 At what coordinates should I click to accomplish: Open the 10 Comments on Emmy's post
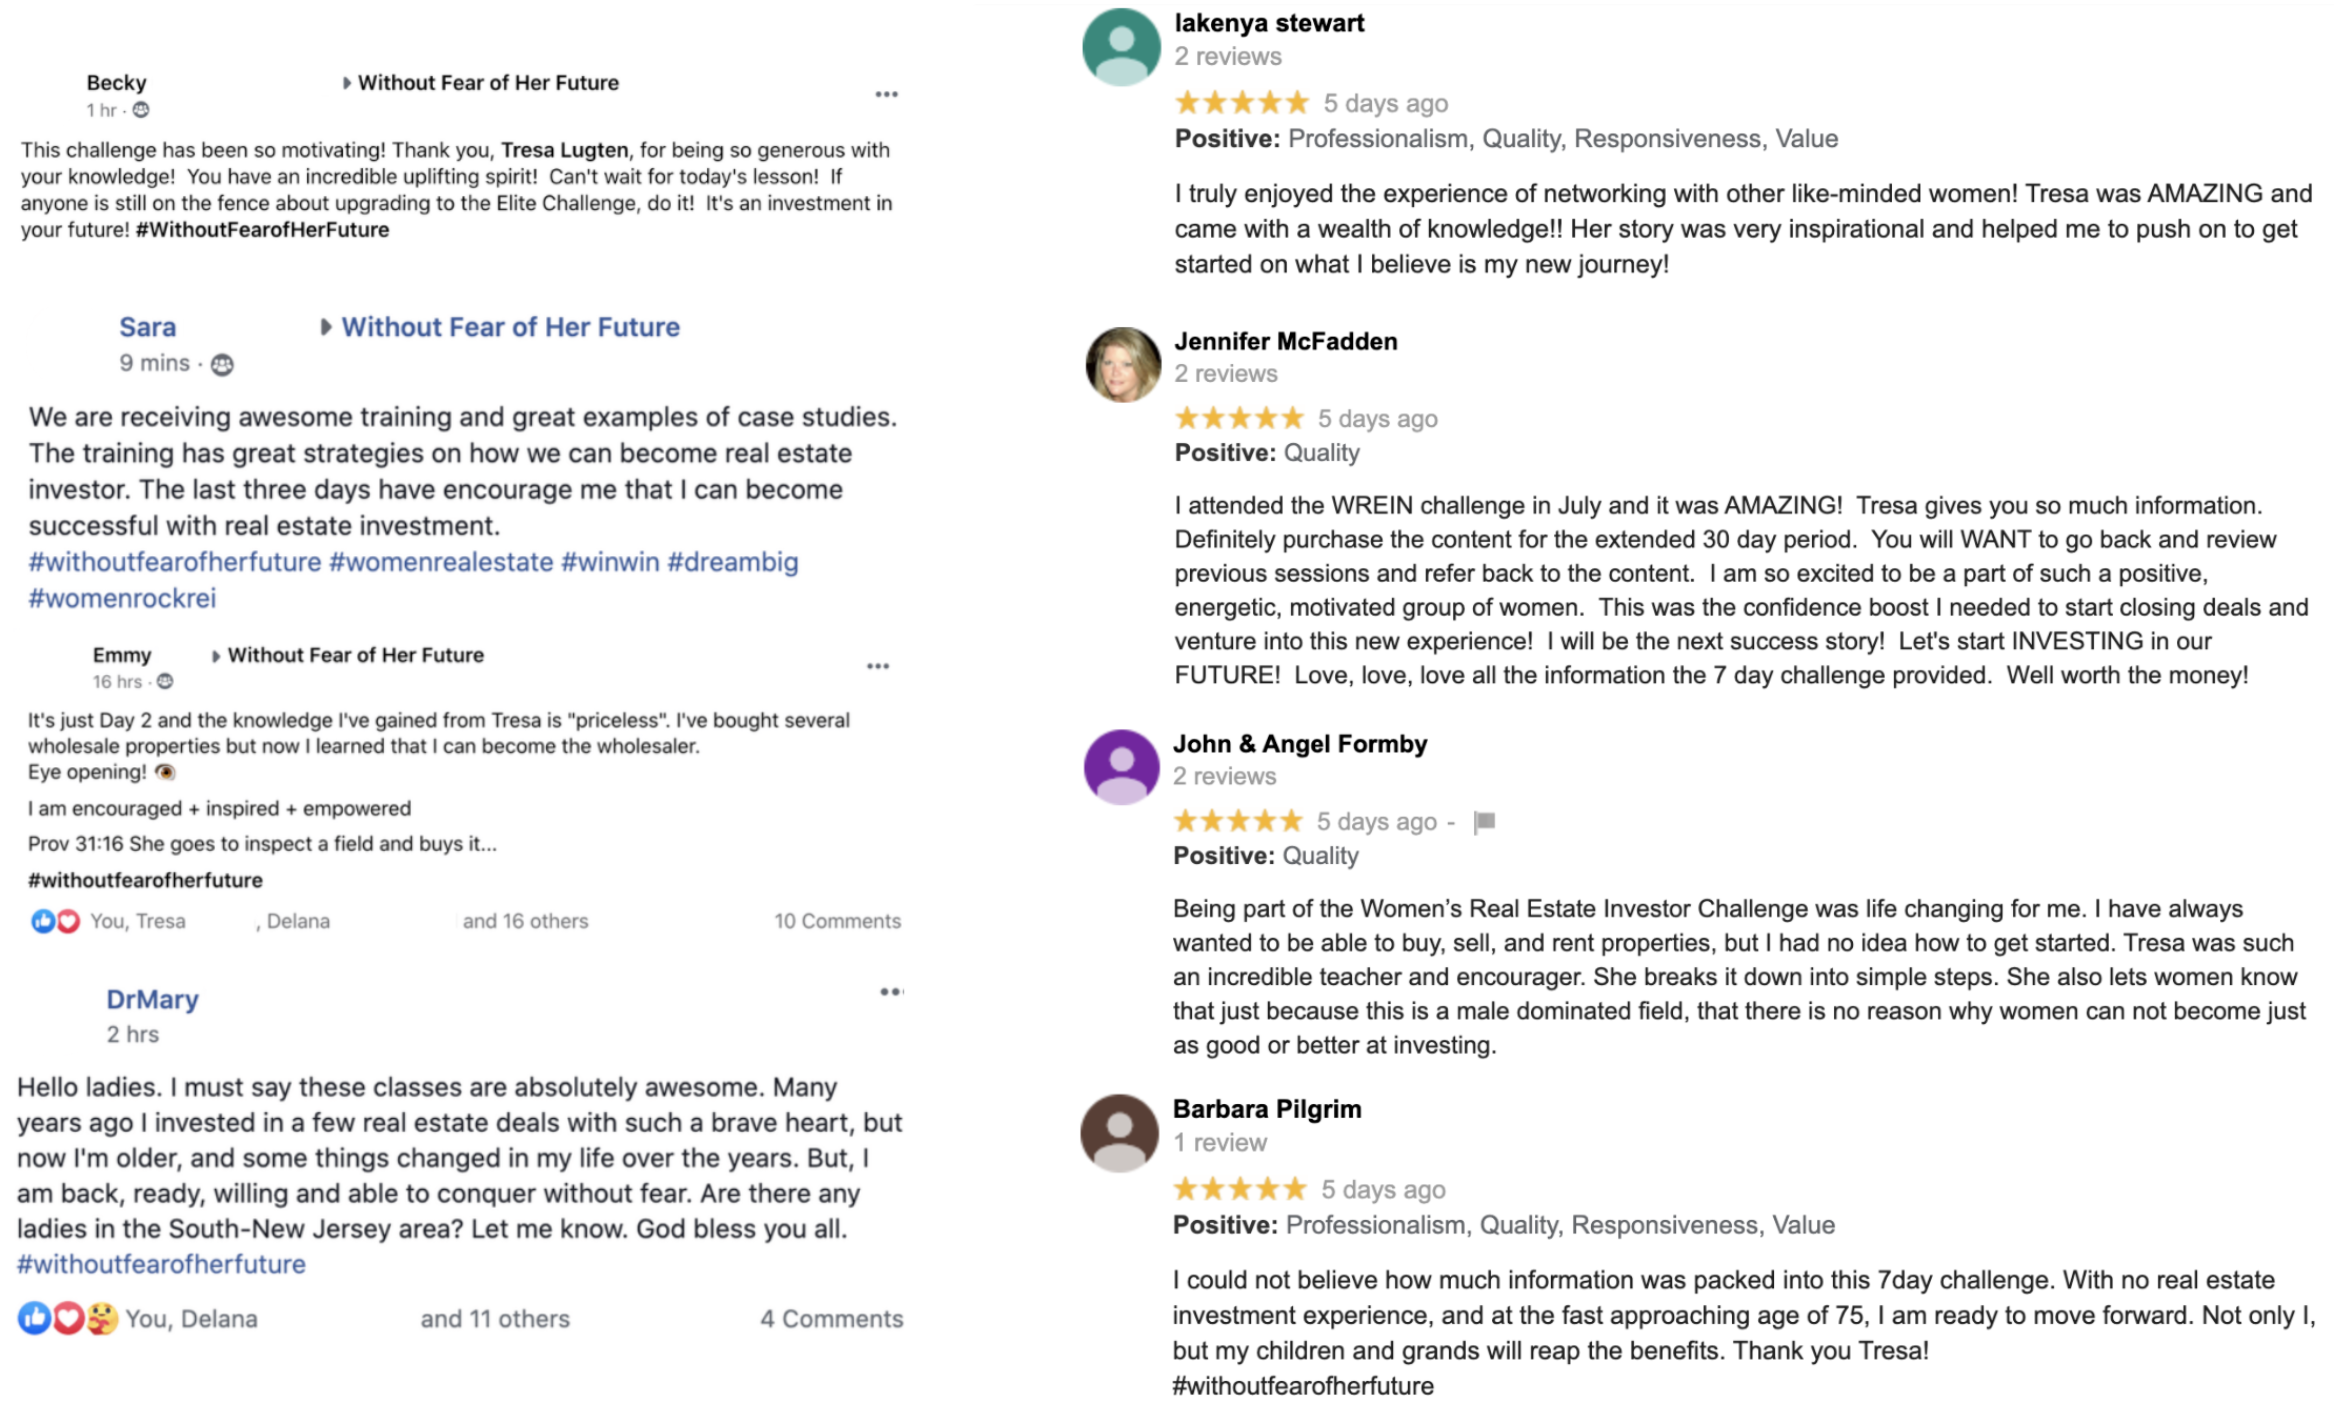click(837, 921)
